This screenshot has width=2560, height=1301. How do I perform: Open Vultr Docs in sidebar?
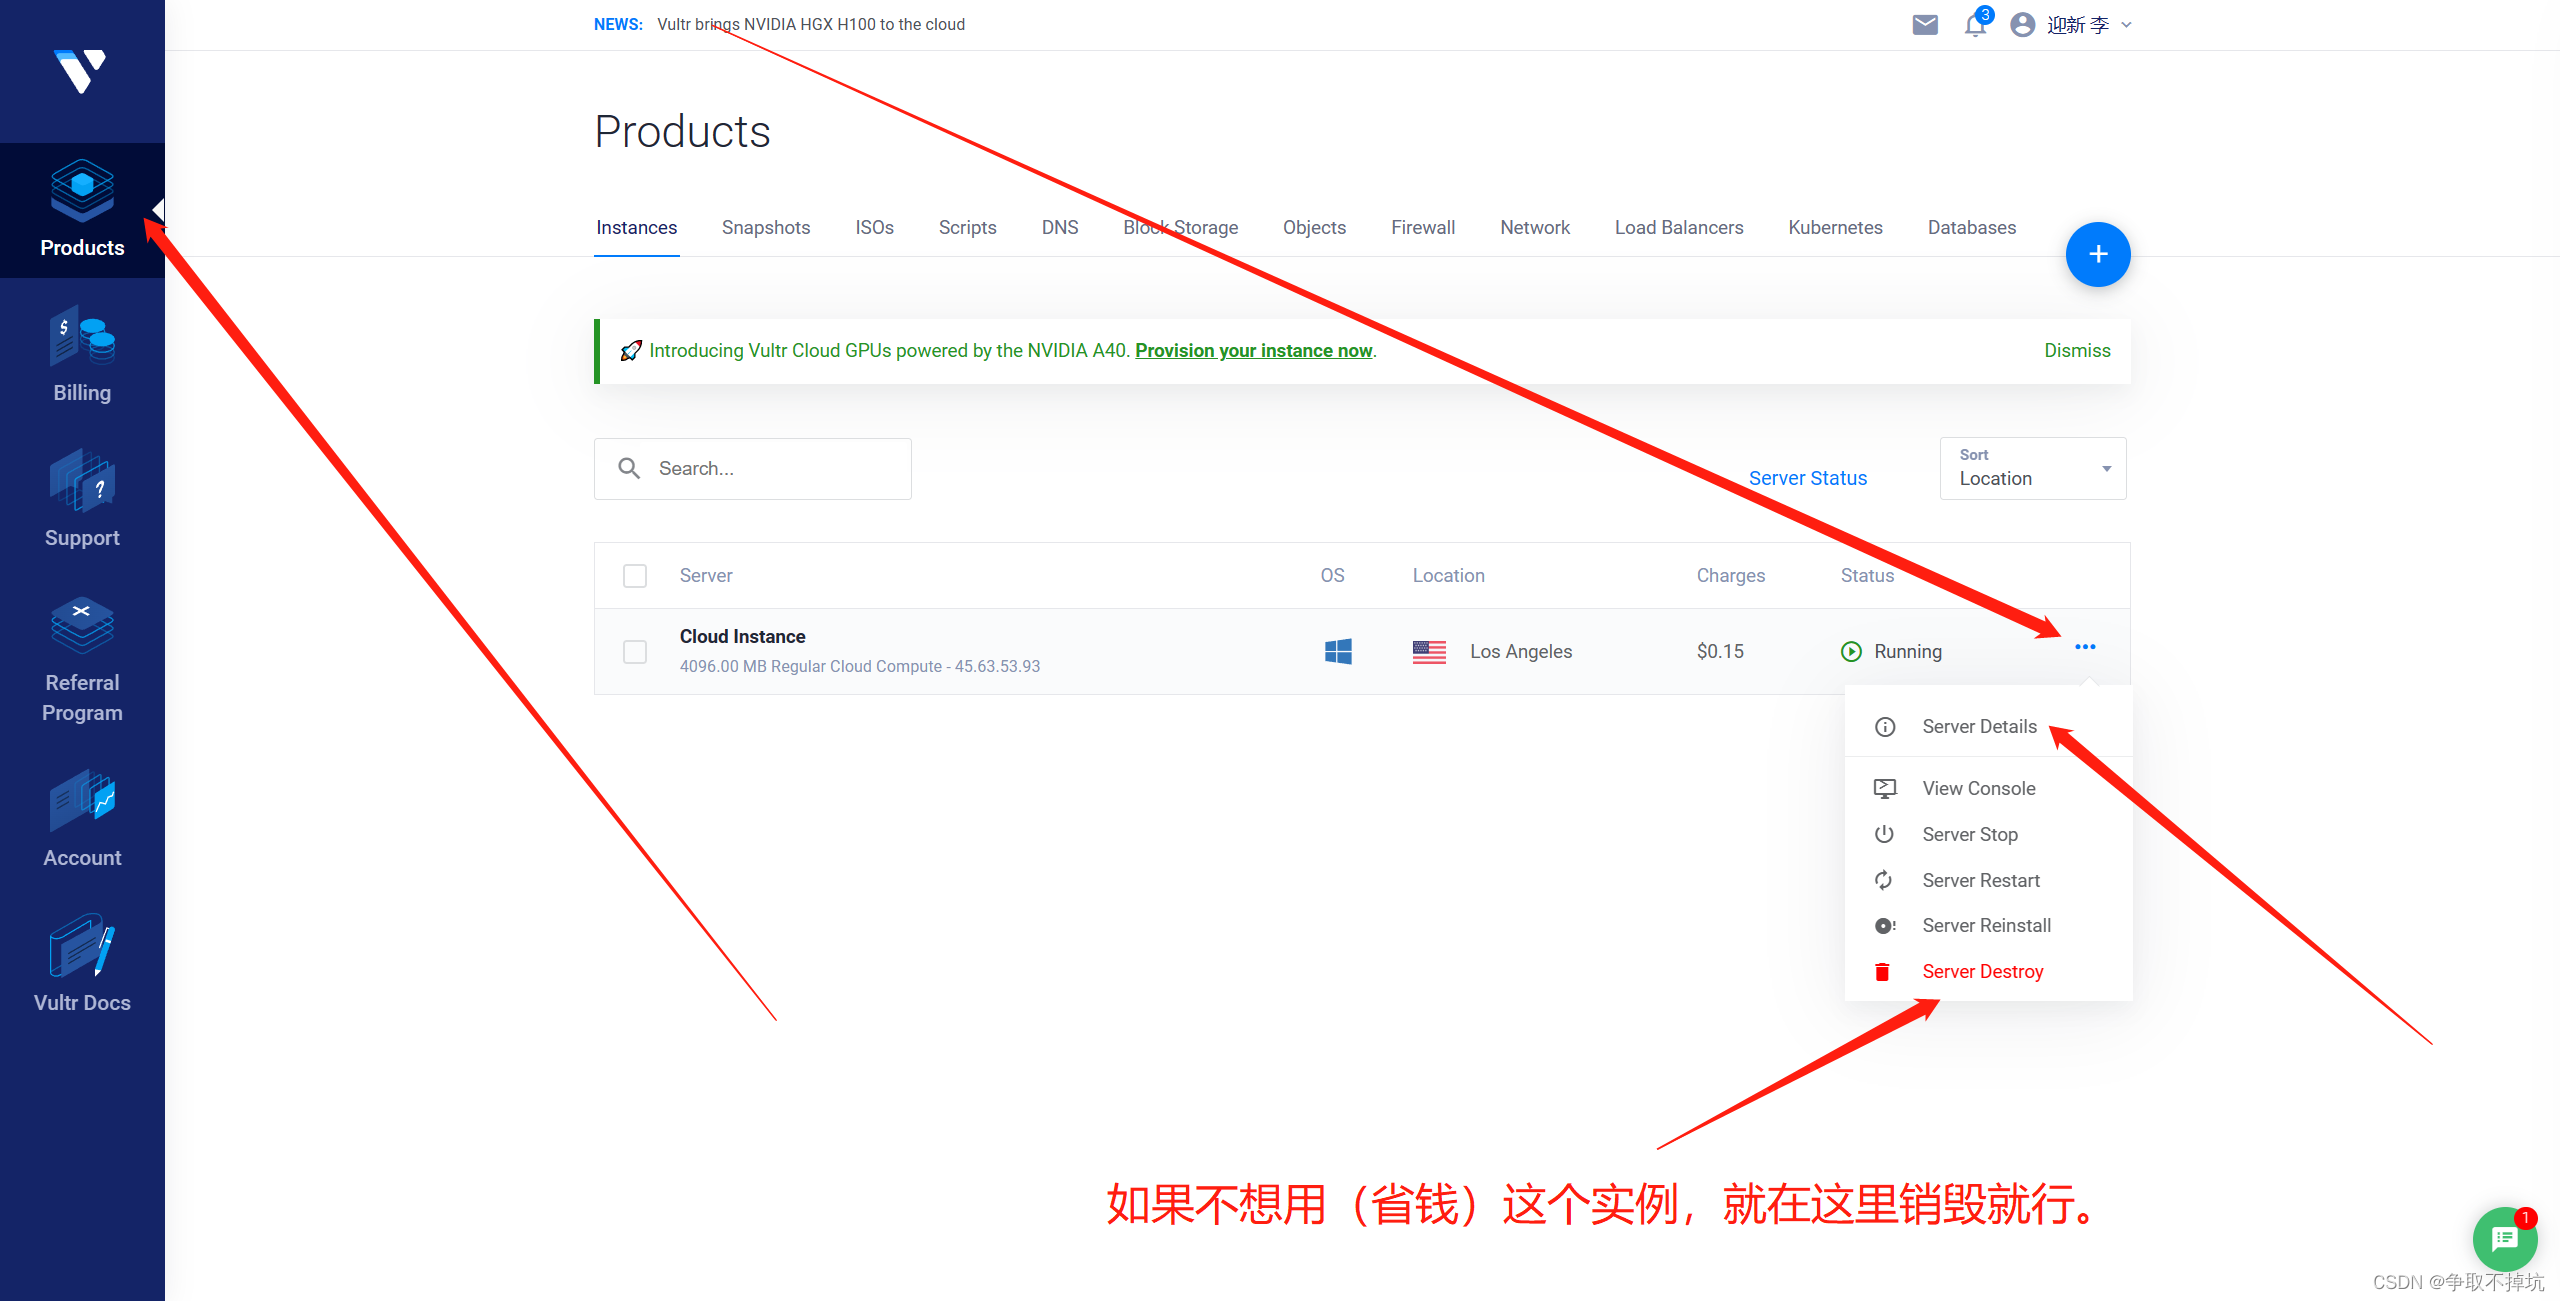(x=82, y=965)
